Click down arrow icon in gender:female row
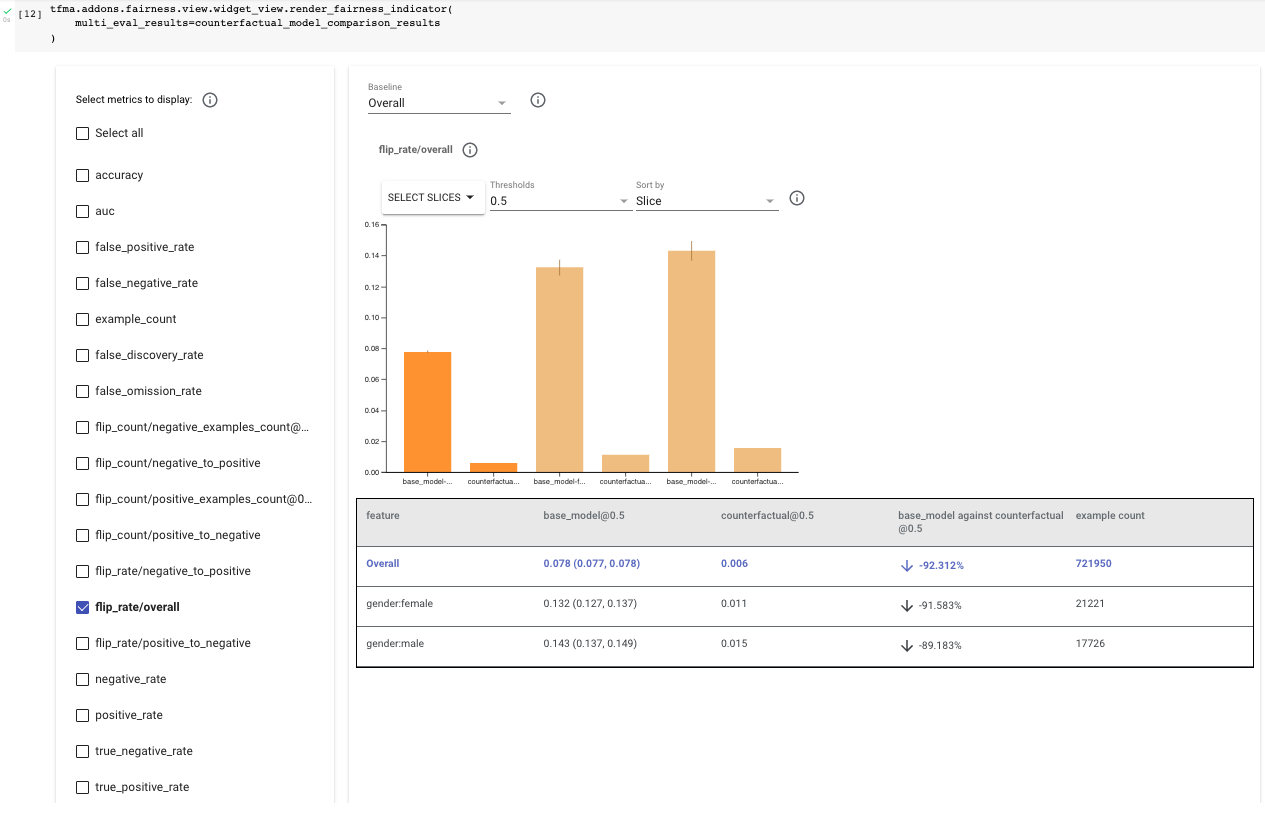1265x814 pixels. pos(907,605)
